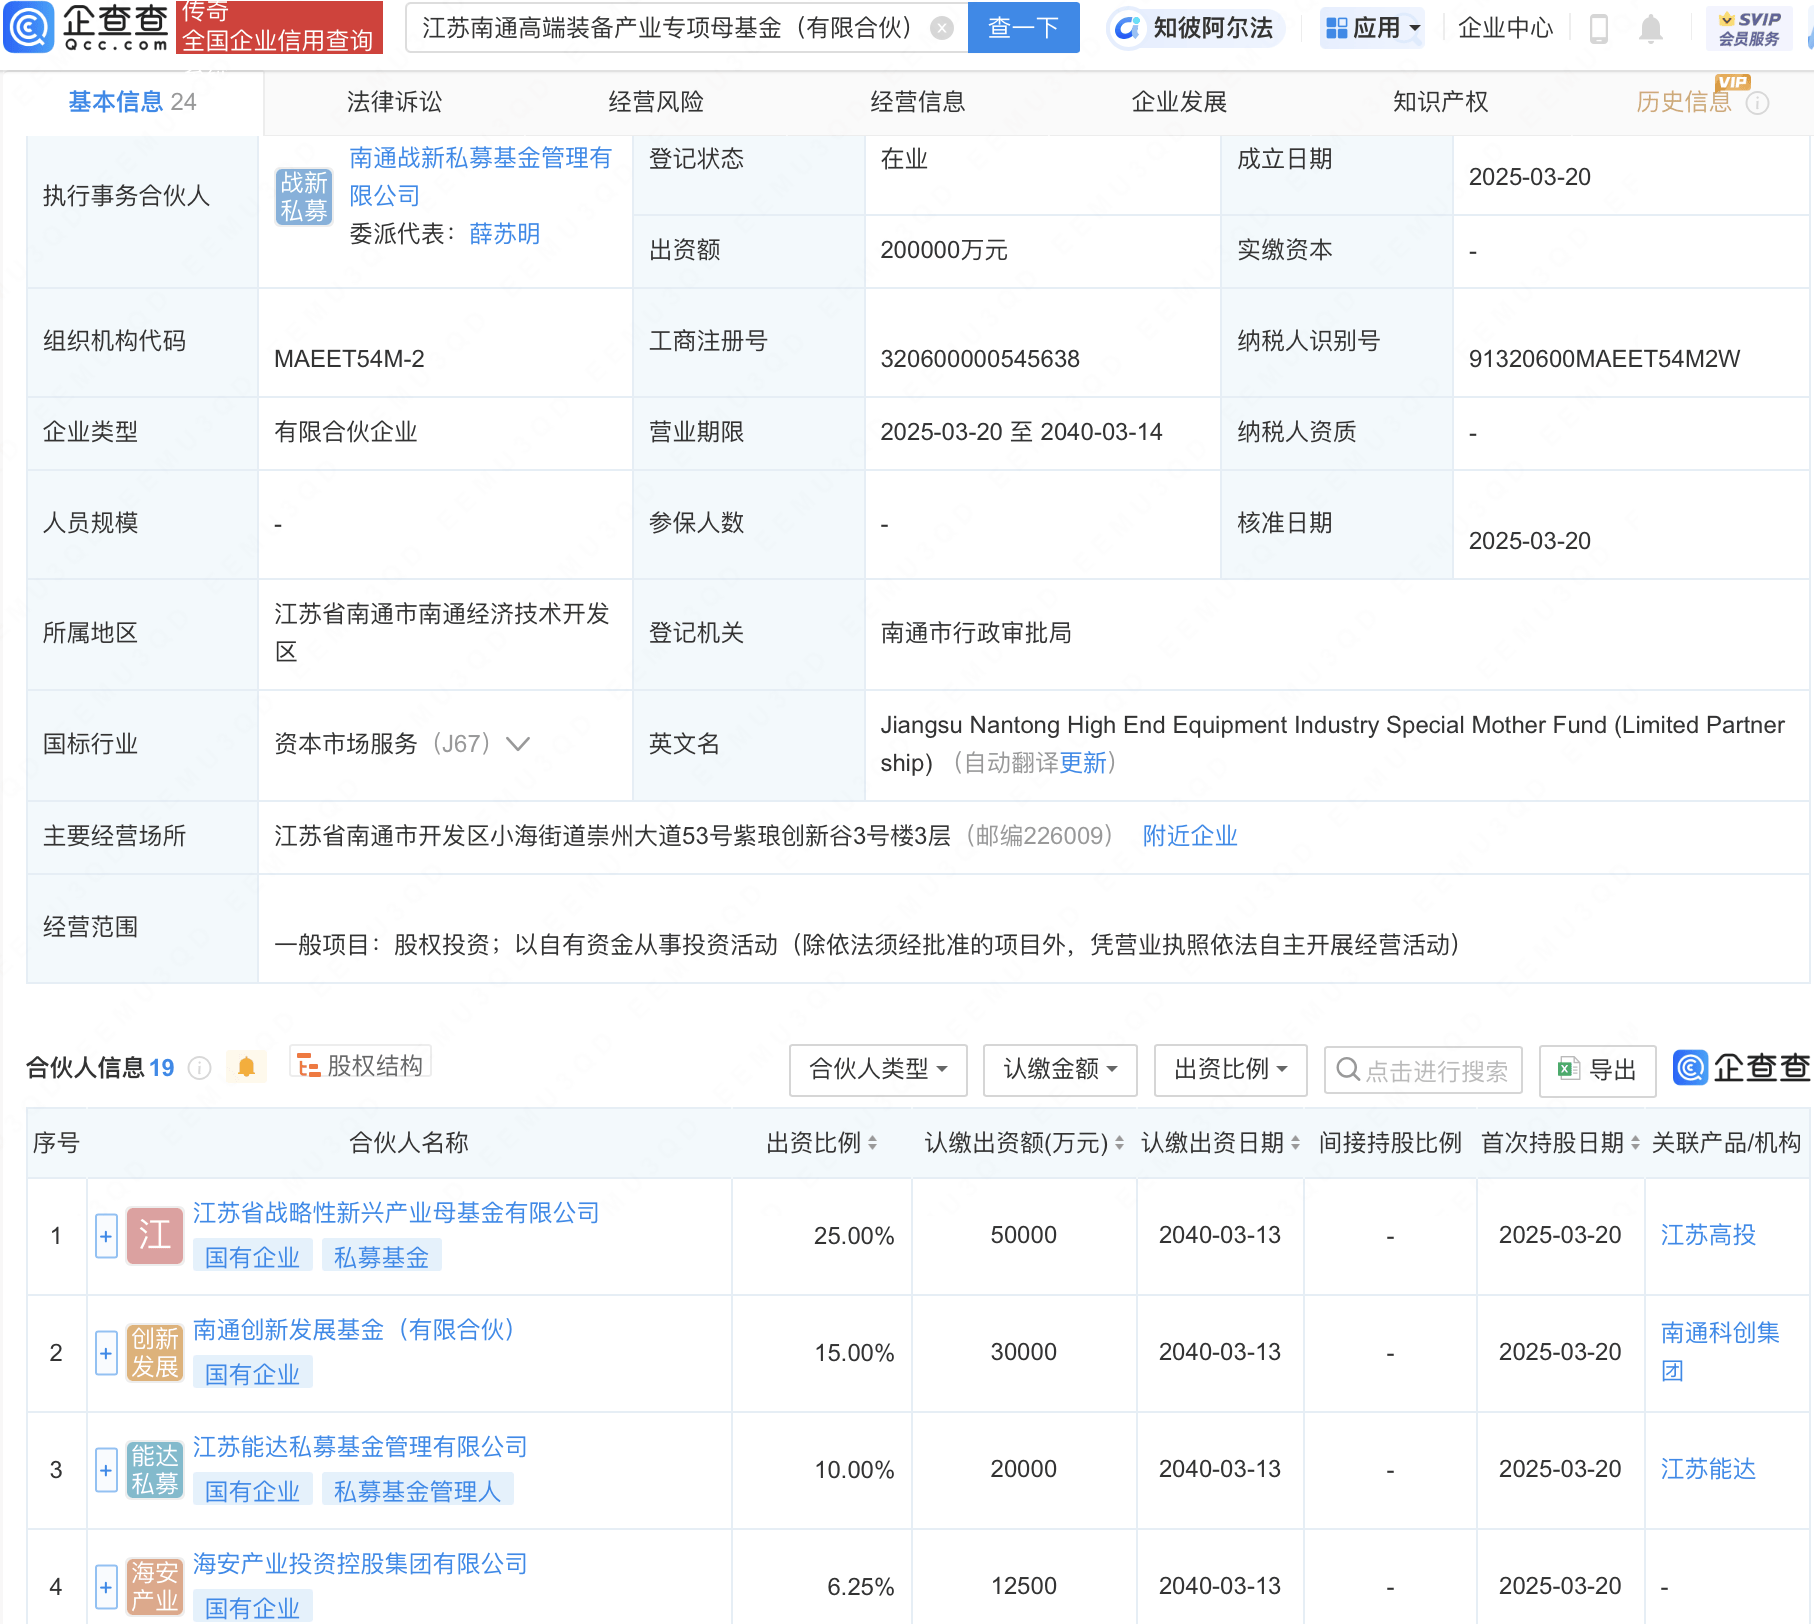Open related 南通科创集团 link
The image size is (1814, 1624).
pos(1720,1352)
